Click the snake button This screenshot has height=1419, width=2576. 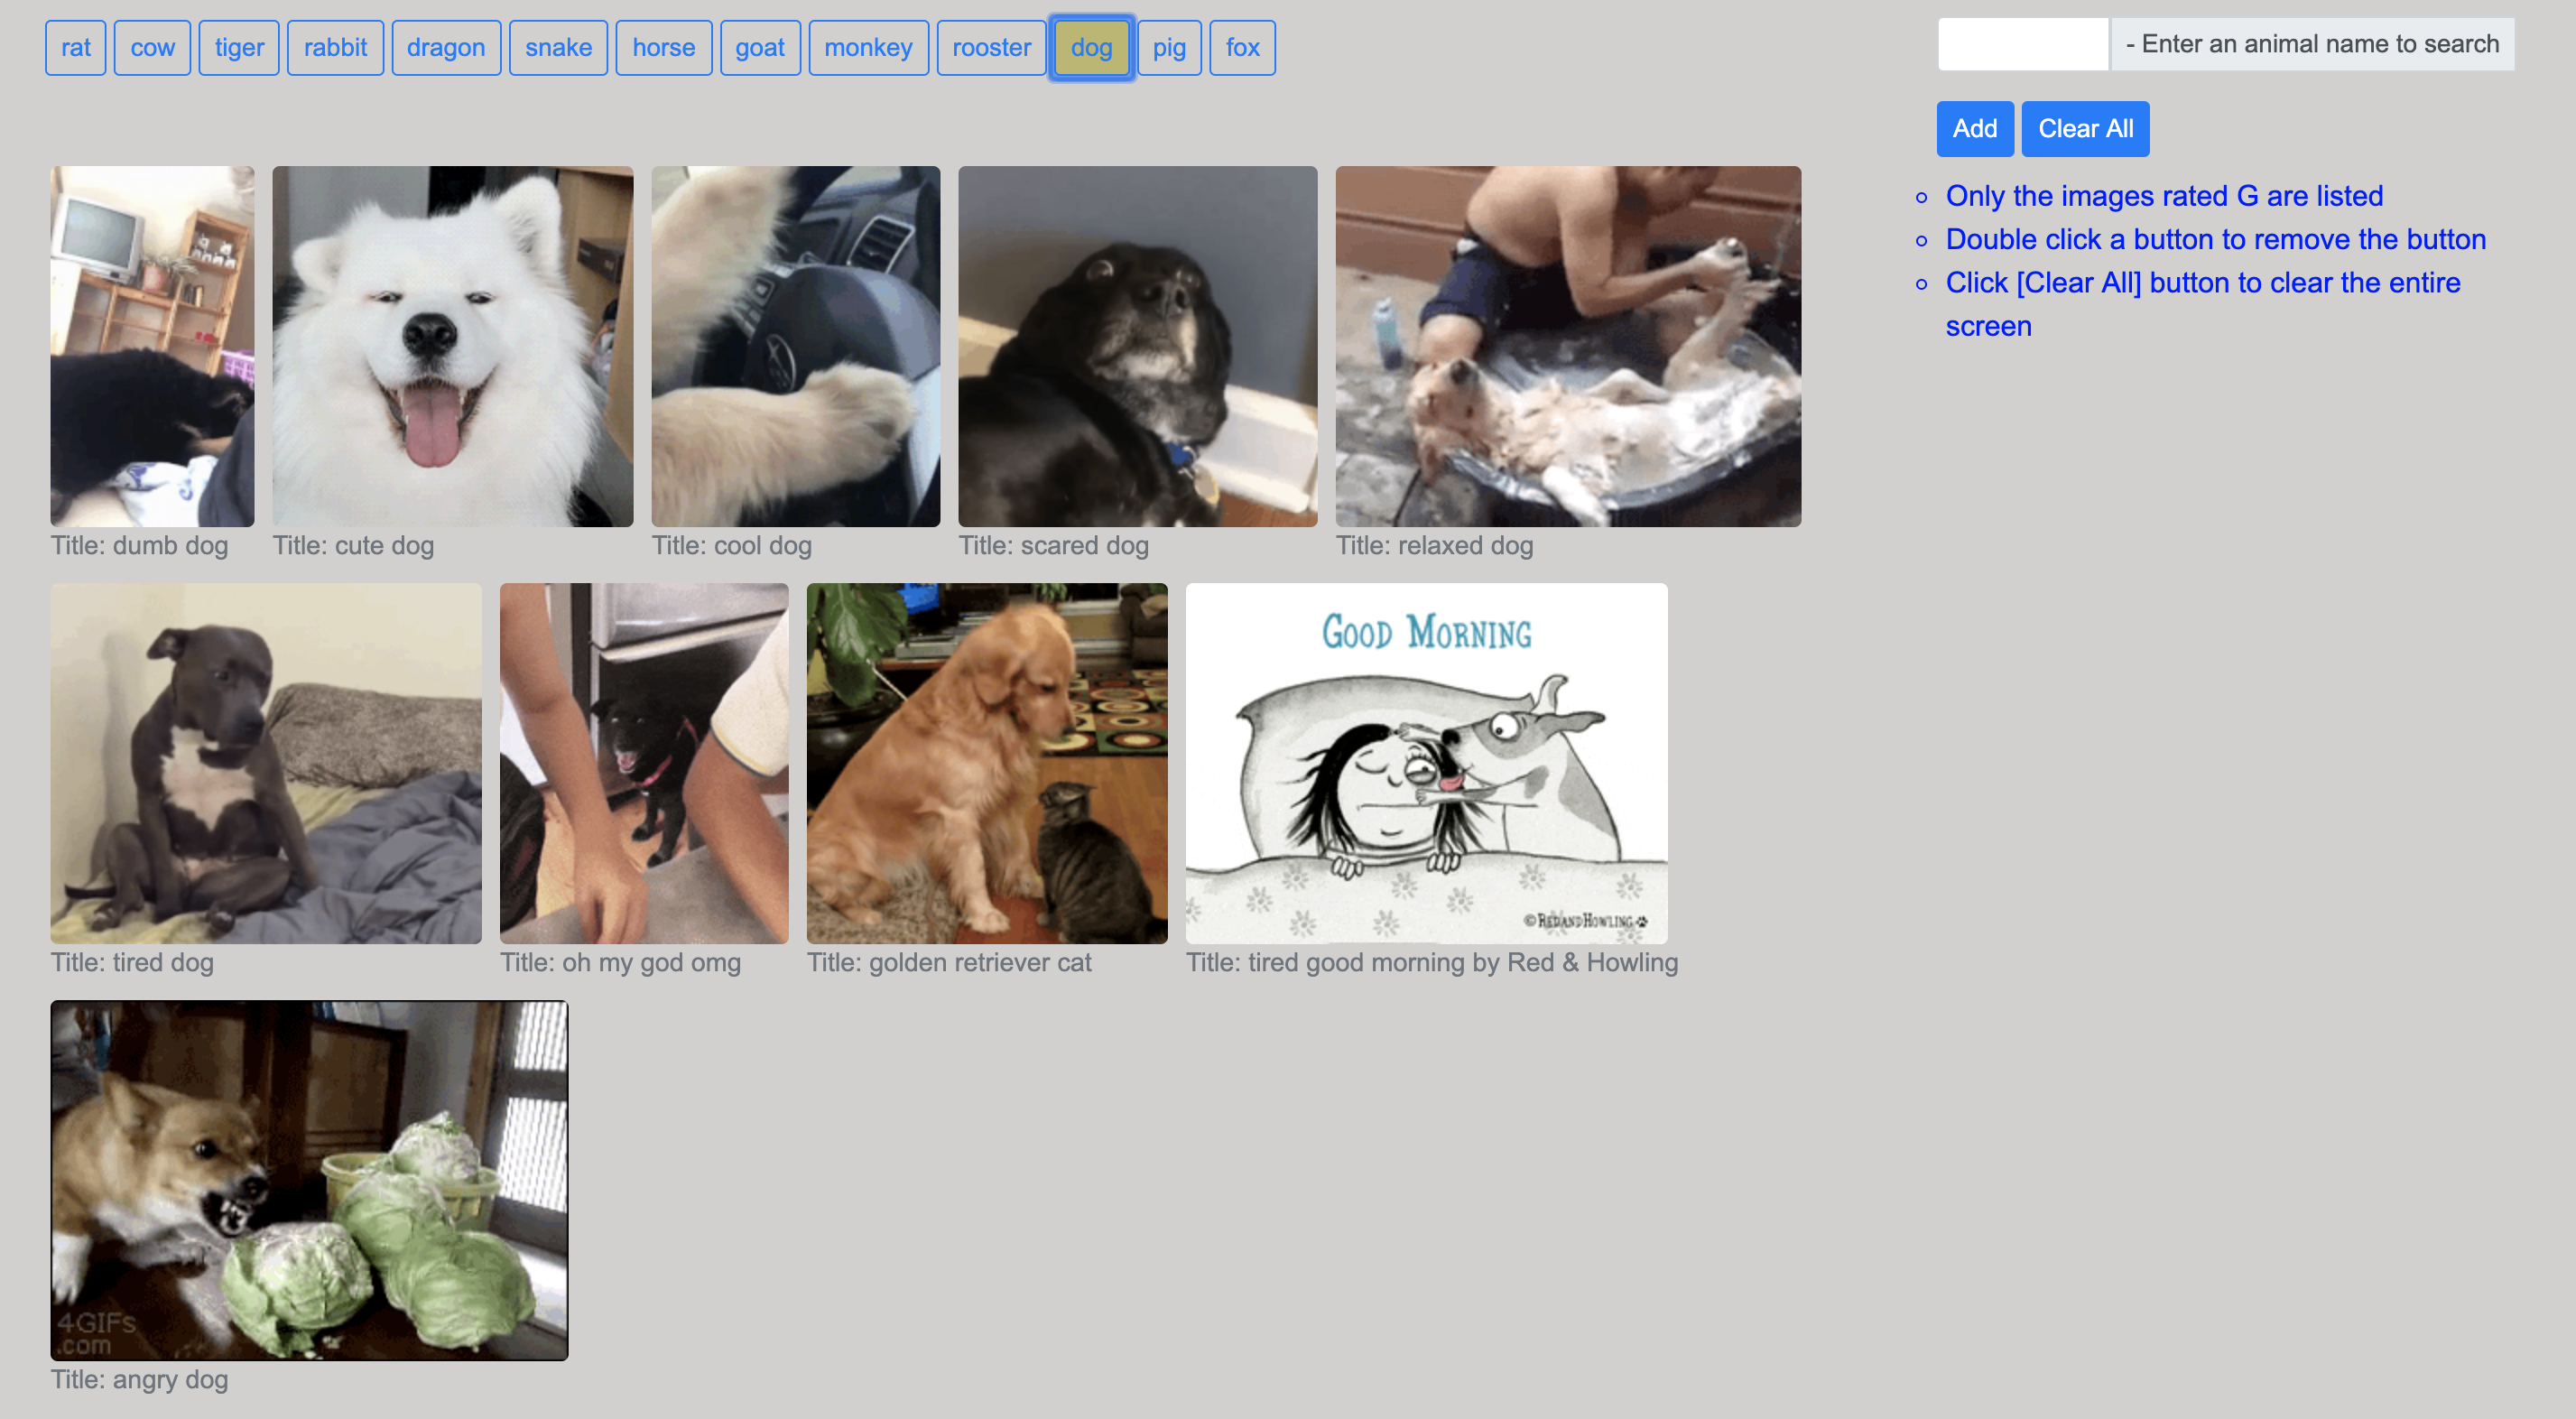[x=558, y=47]
